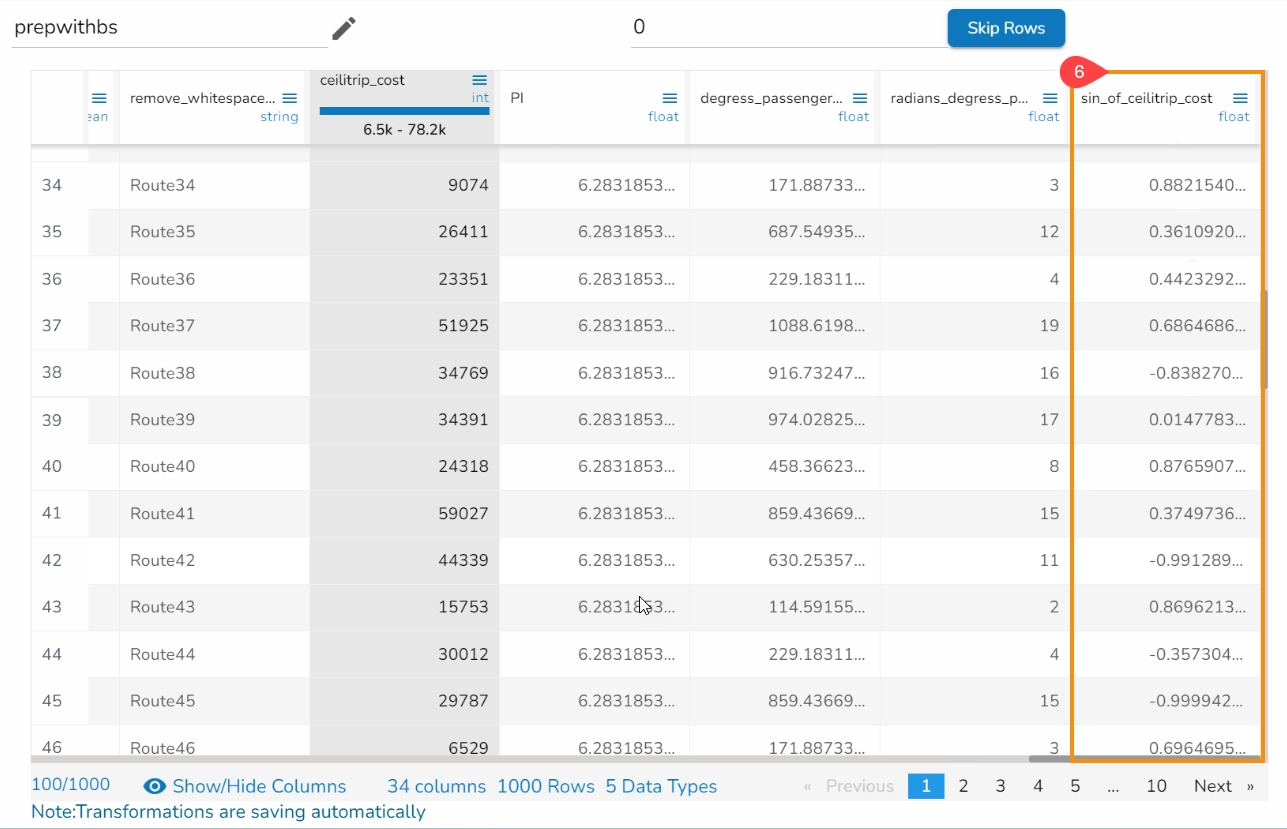This screenshot has height=829, width=1287.
Task: Select the Route40 cell in the table
Action: point(163,466)
